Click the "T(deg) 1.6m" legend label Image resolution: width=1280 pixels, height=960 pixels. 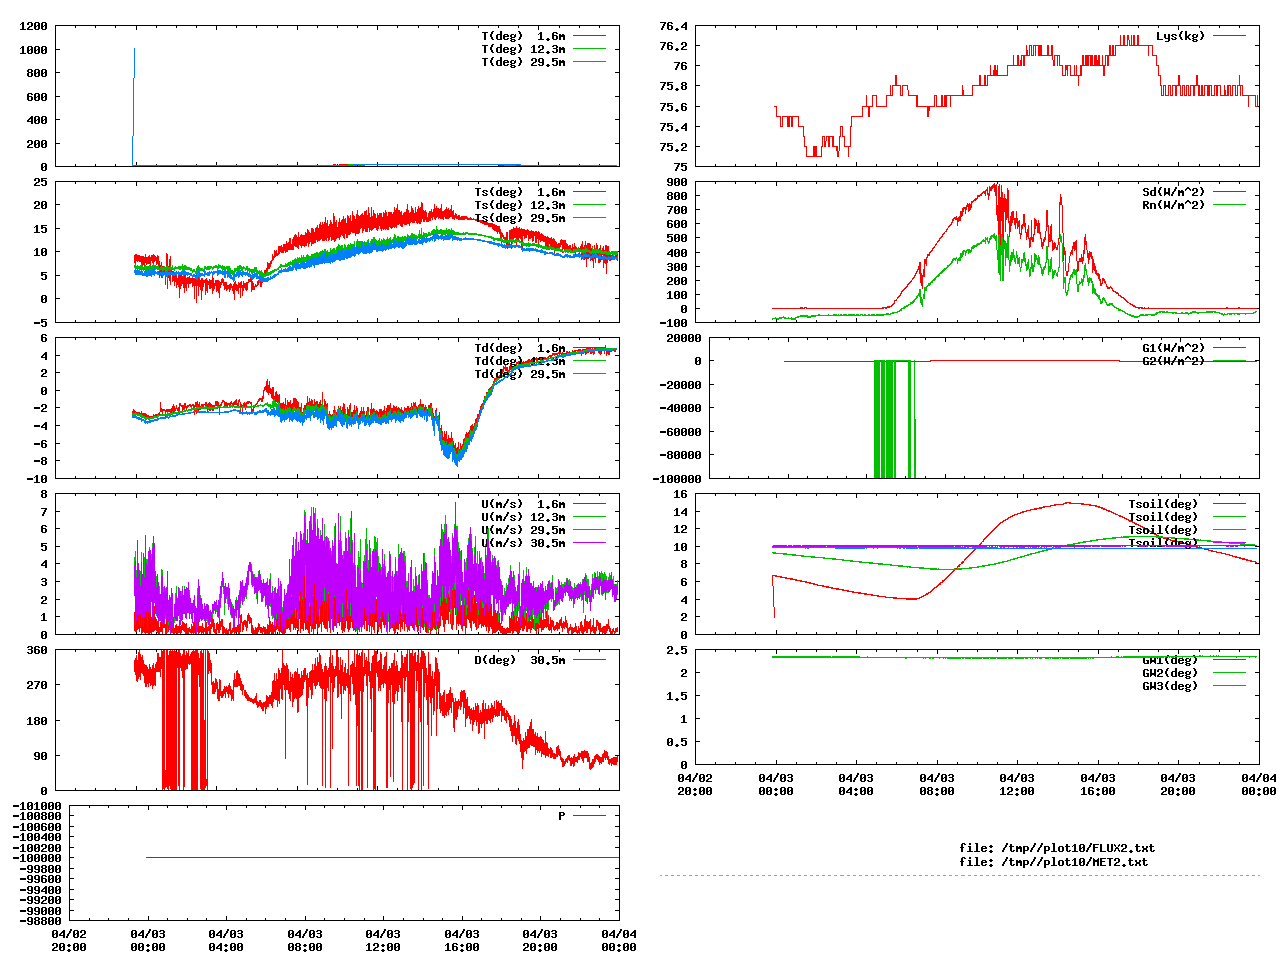point(523,36)
